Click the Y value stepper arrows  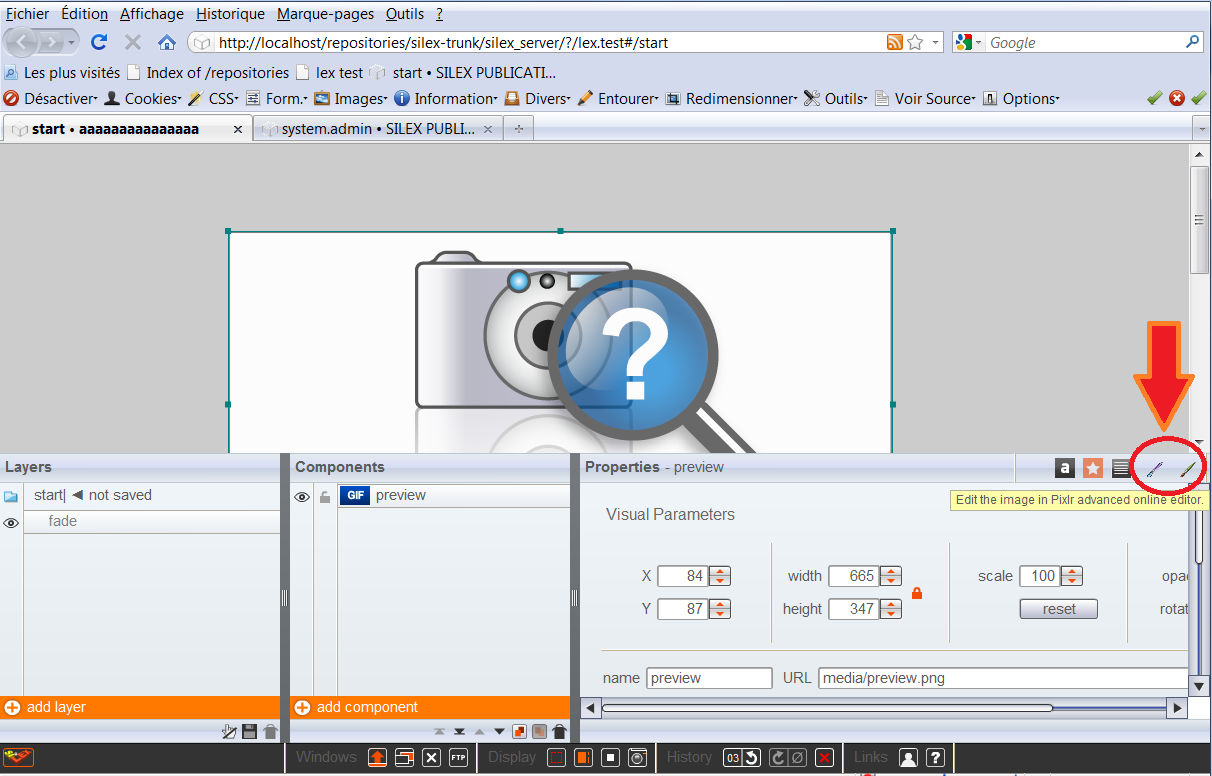(x=720, y=609)
